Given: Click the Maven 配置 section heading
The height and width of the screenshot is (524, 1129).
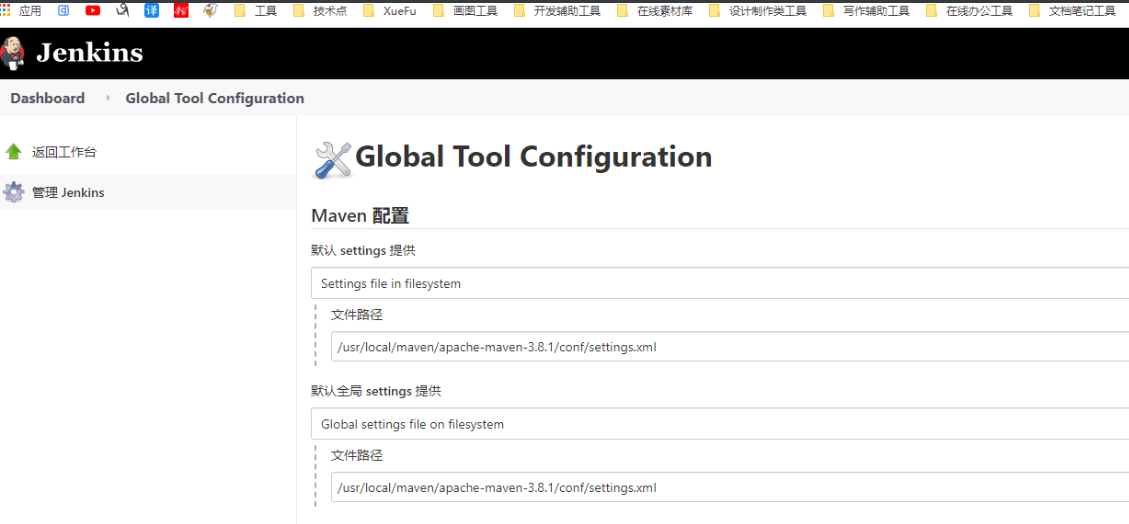Looking at the screenshot, I should pos(360,214).
